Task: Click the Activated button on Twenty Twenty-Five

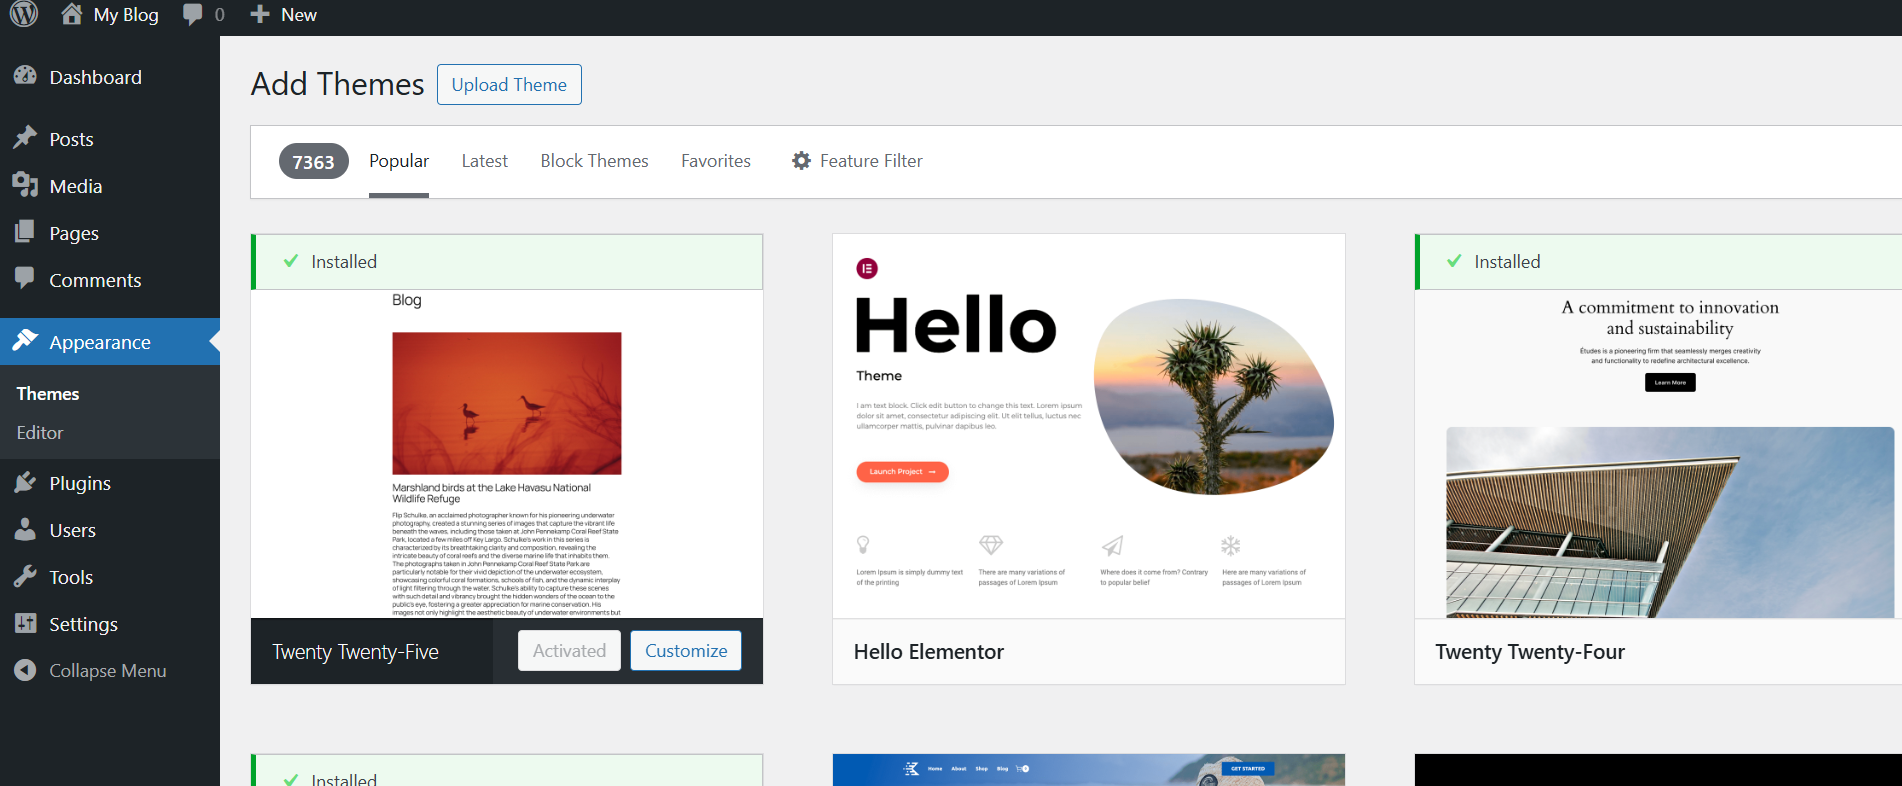Action: coord(569,650)
